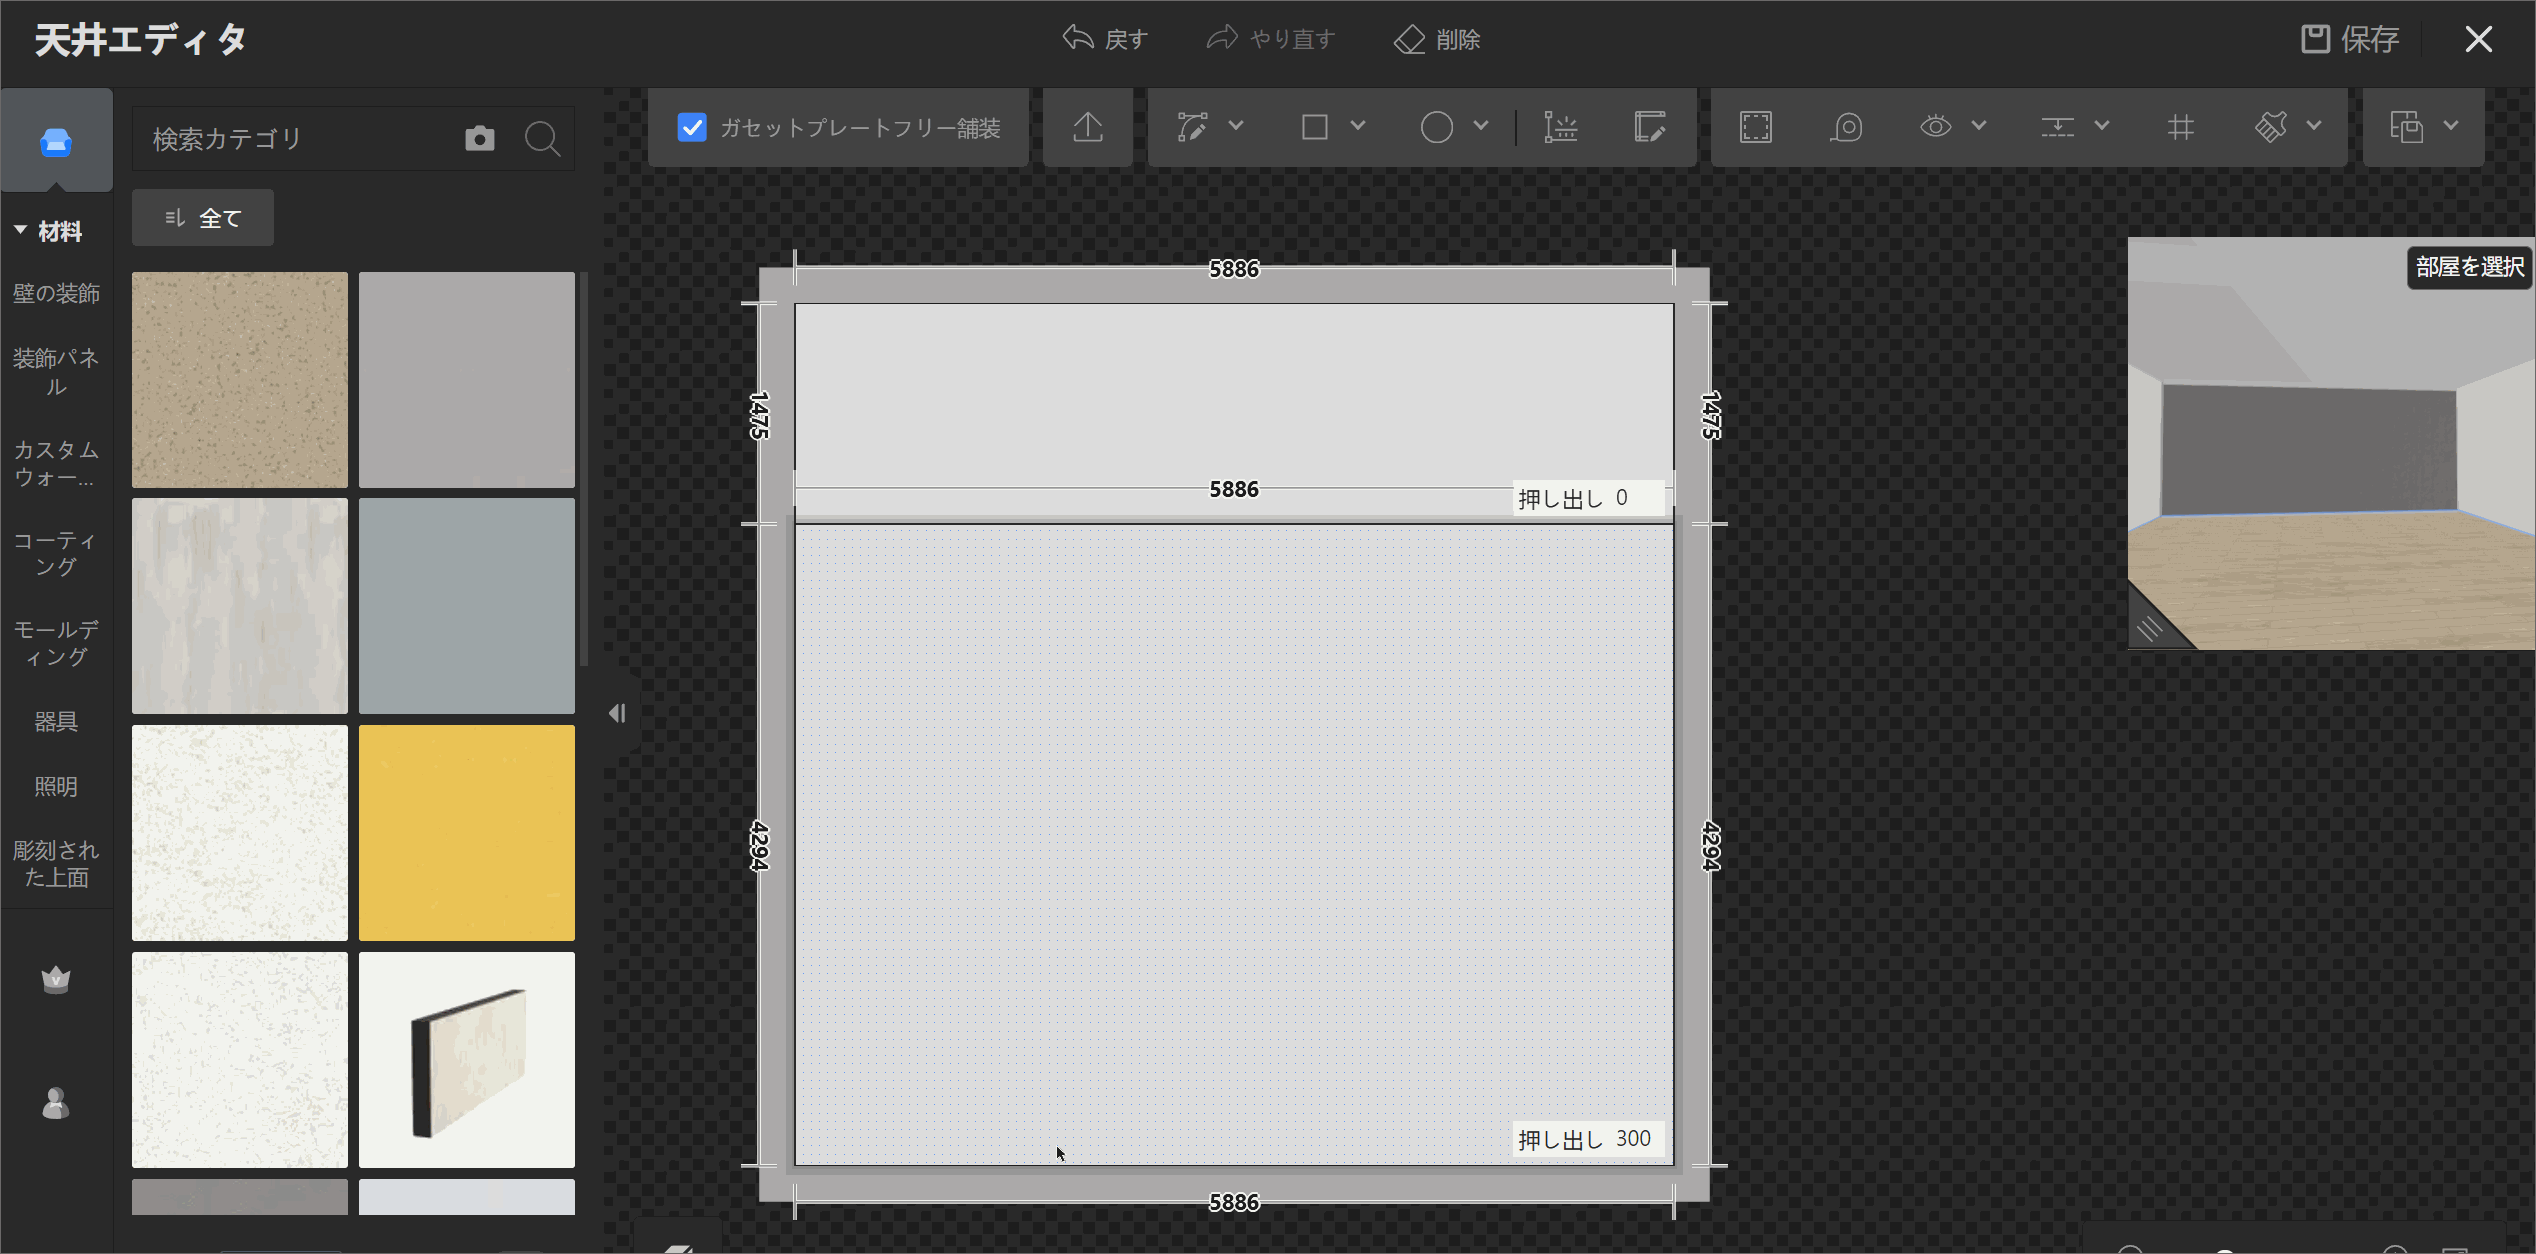Select the whitewashed wood material swatch
The width and height of the screenshot is (2536, 1254).
[x=240, y=606]
